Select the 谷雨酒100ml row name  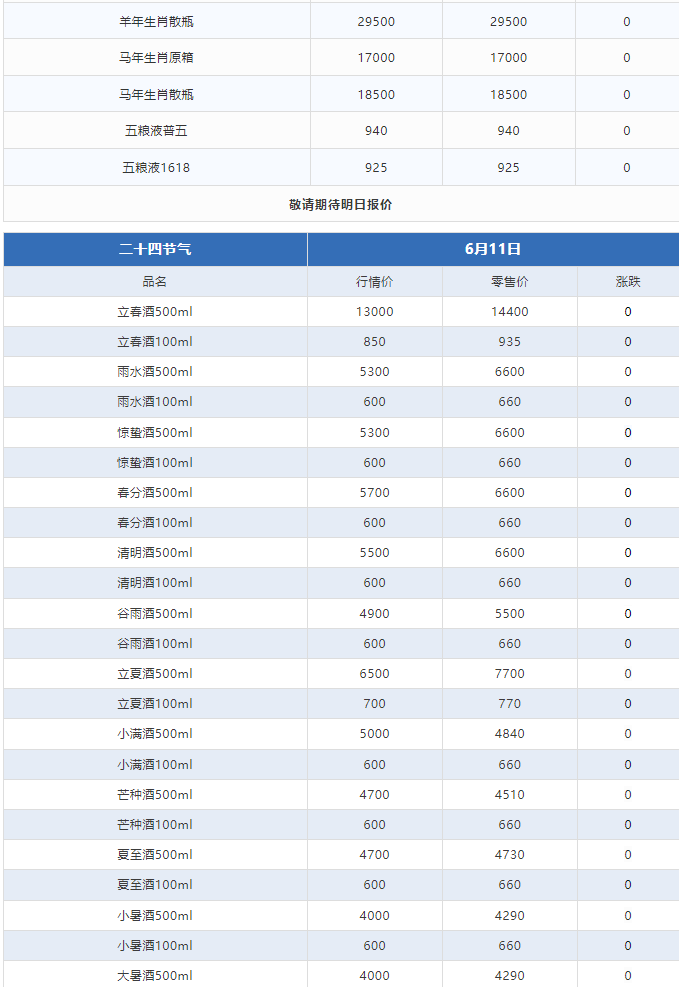[x=155, y=643]
